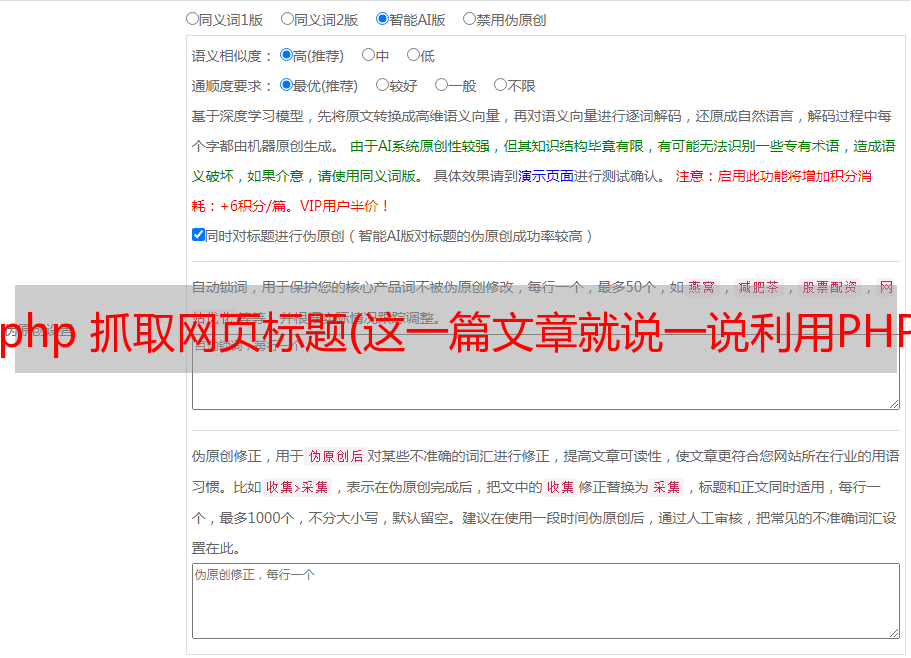Set 语义相似度 to 低
Image resolution: width=911 pixels, height=658 pixels.
(x=413, y=55)
